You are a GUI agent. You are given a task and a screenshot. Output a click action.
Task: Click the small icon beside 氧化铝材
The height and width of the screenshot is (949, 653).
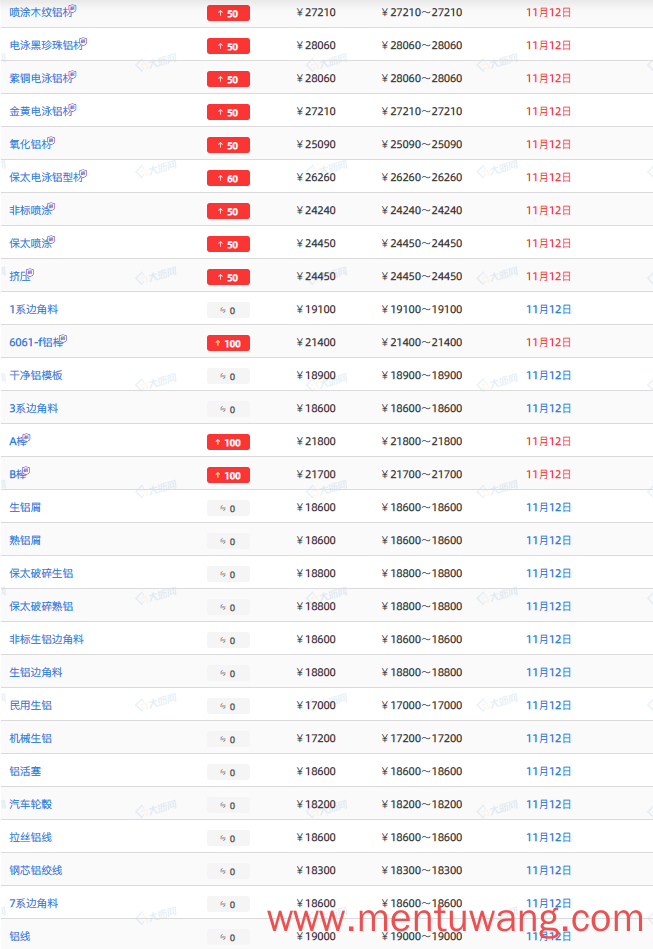(51, 140)
